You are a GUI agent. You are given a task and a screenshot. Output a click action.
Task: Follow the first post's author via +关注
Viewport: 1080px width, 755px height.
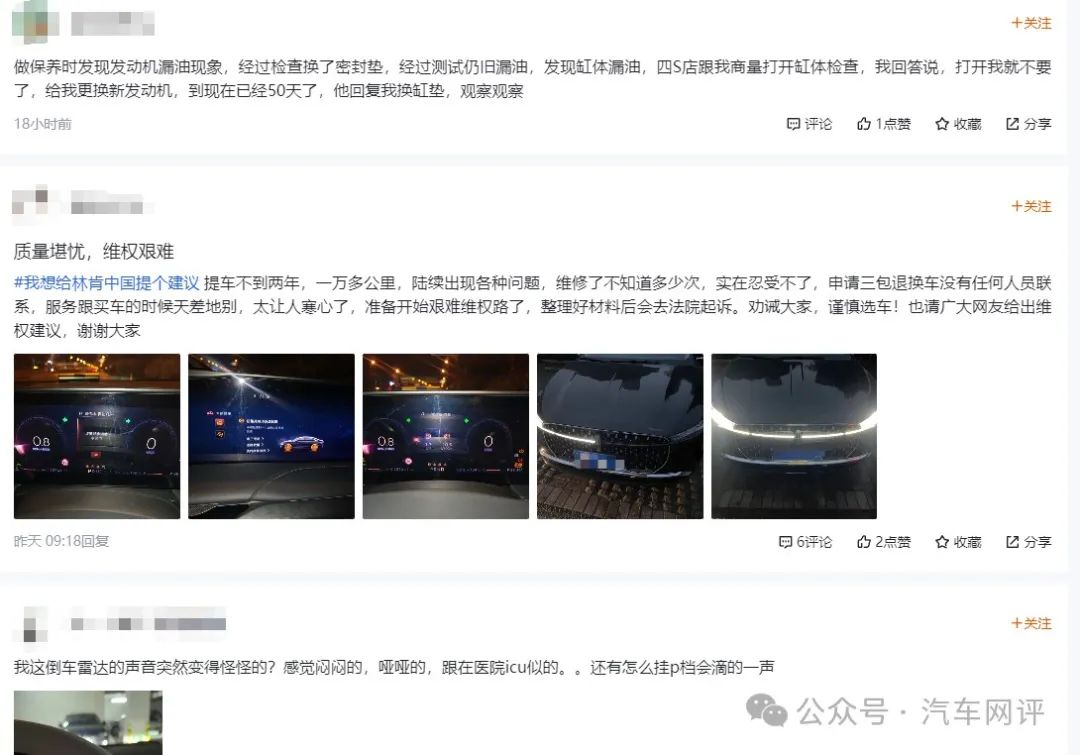coord(1031,23)
